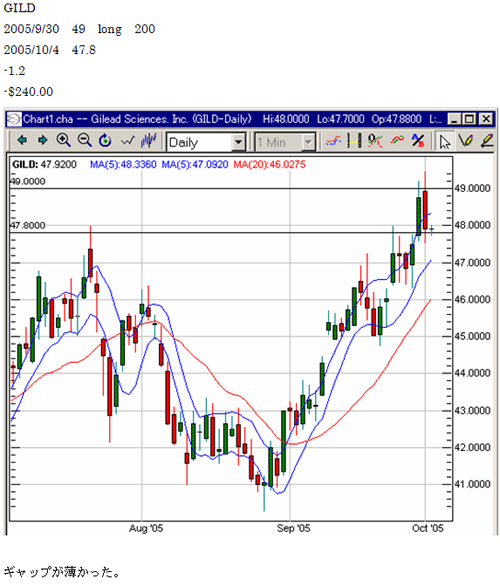Zoom in with the plus magnifier

point(64,141)
